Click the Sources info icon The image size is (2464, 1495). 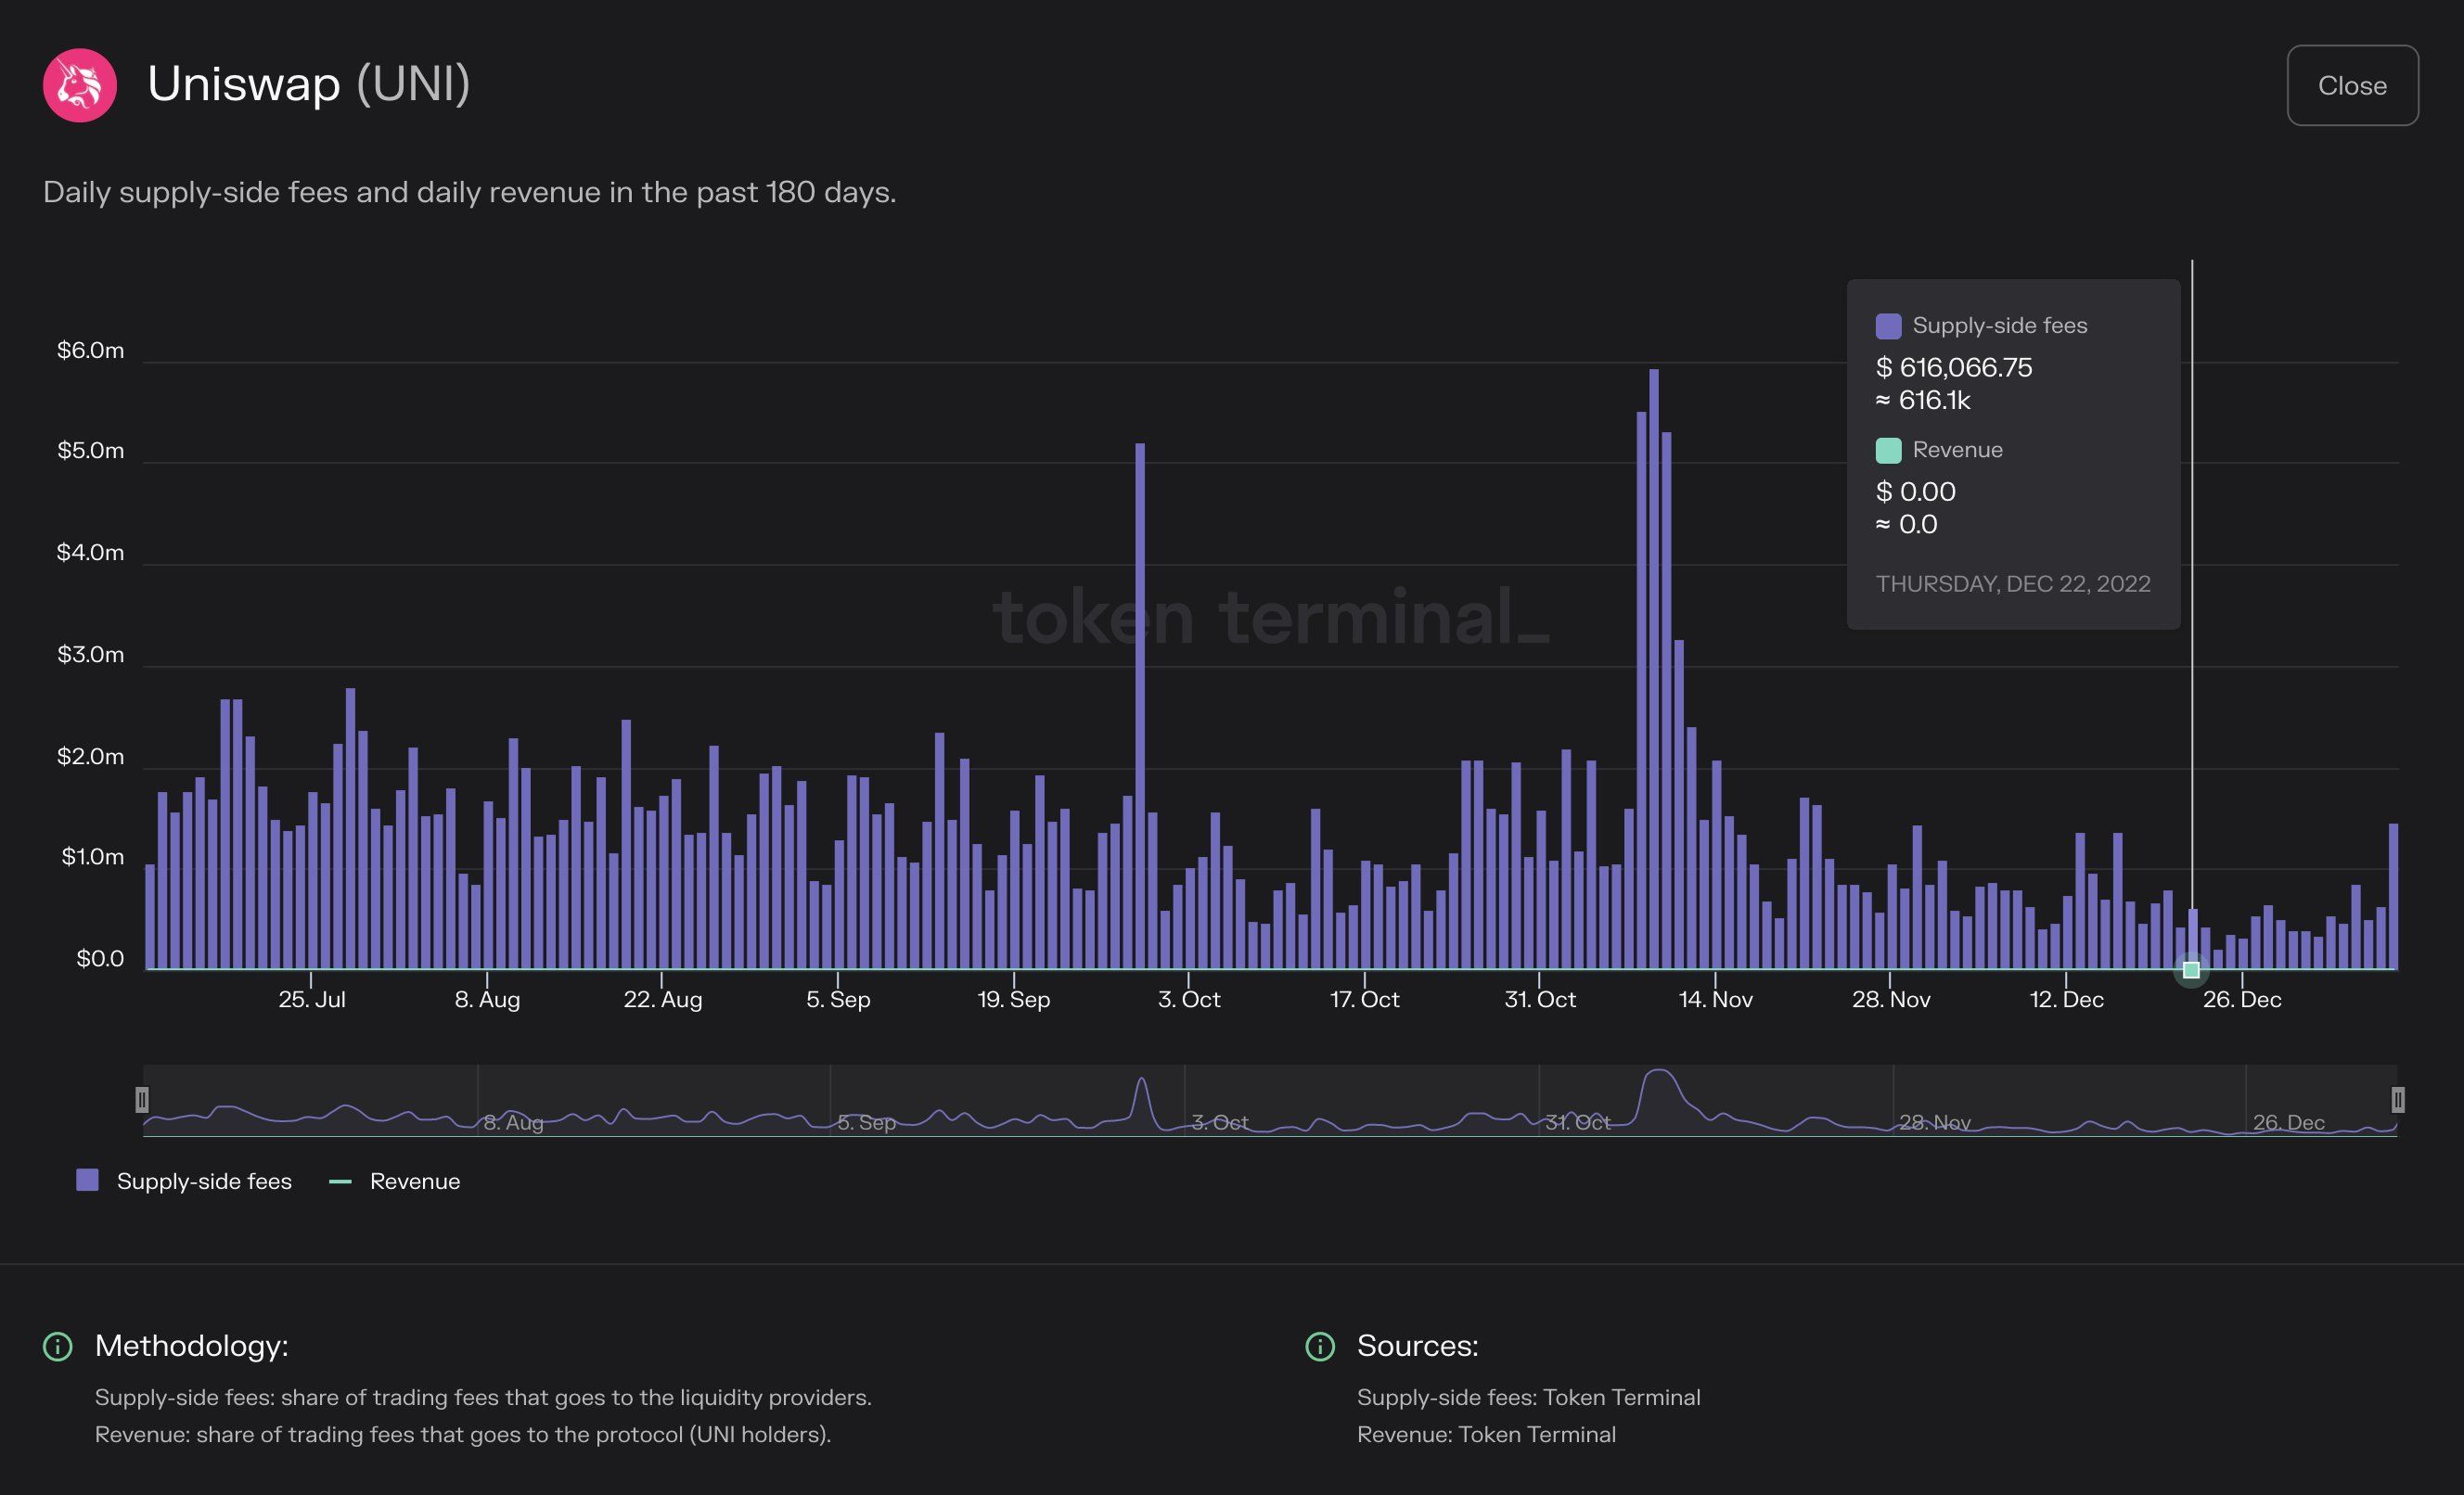[1320, 1346]
